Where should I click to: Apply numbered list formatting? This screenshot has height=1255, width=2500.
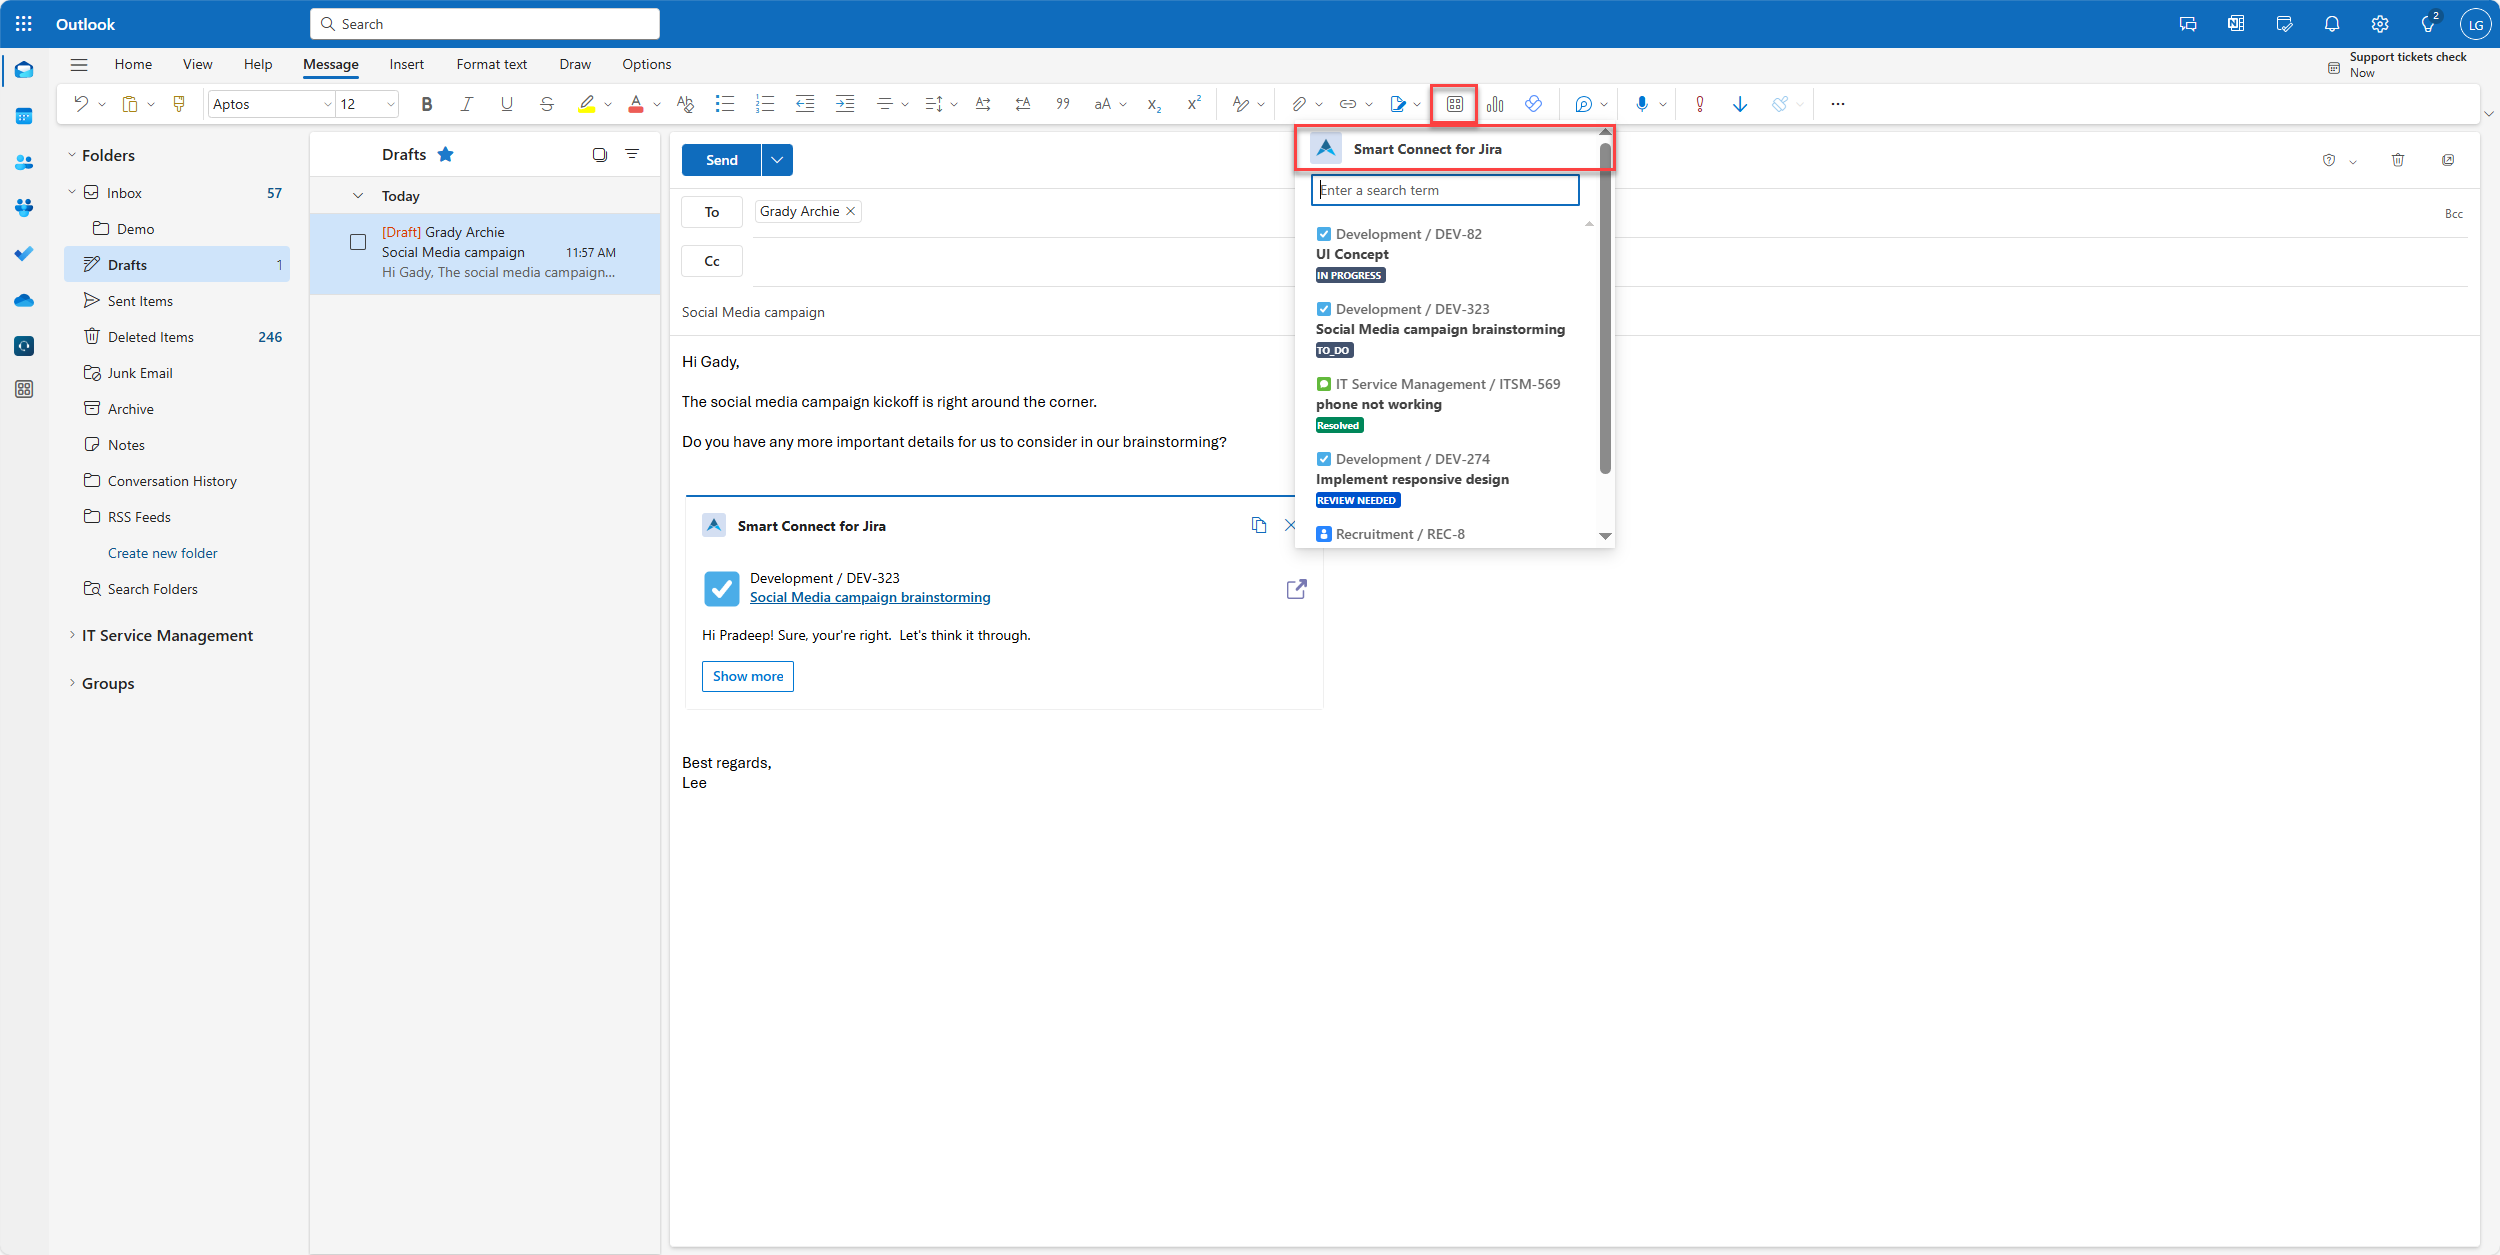pos(765,104)
